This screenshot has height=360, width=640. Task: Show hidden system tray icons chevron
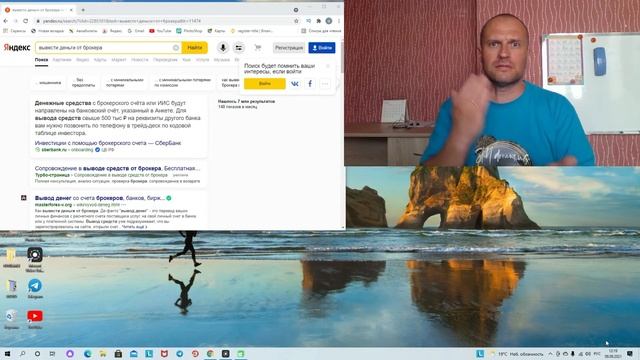[x=550, y=354]
